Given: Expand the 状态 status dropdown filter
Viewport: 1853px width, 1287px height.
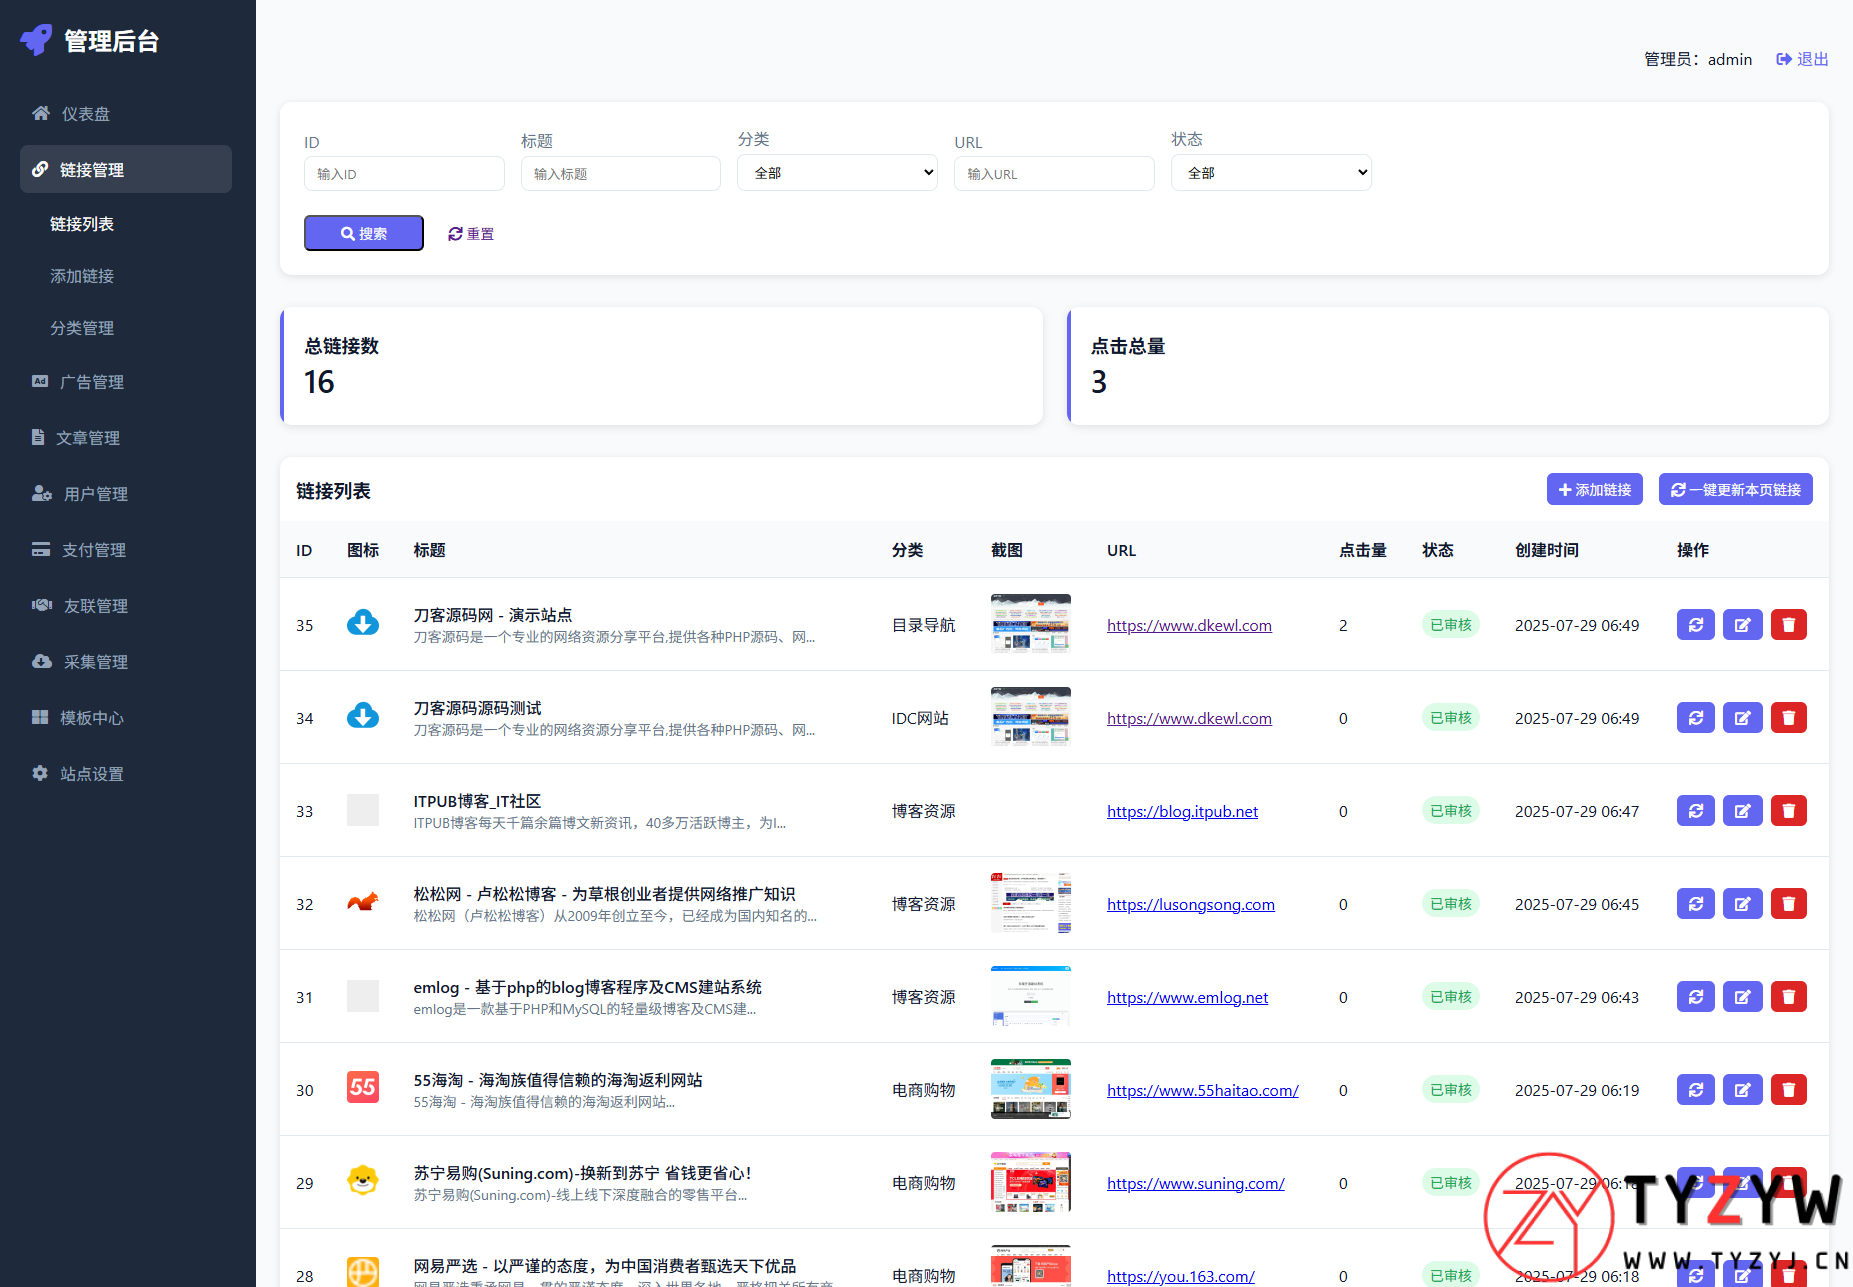Looking at the screenshot, I should (1270, 173).
